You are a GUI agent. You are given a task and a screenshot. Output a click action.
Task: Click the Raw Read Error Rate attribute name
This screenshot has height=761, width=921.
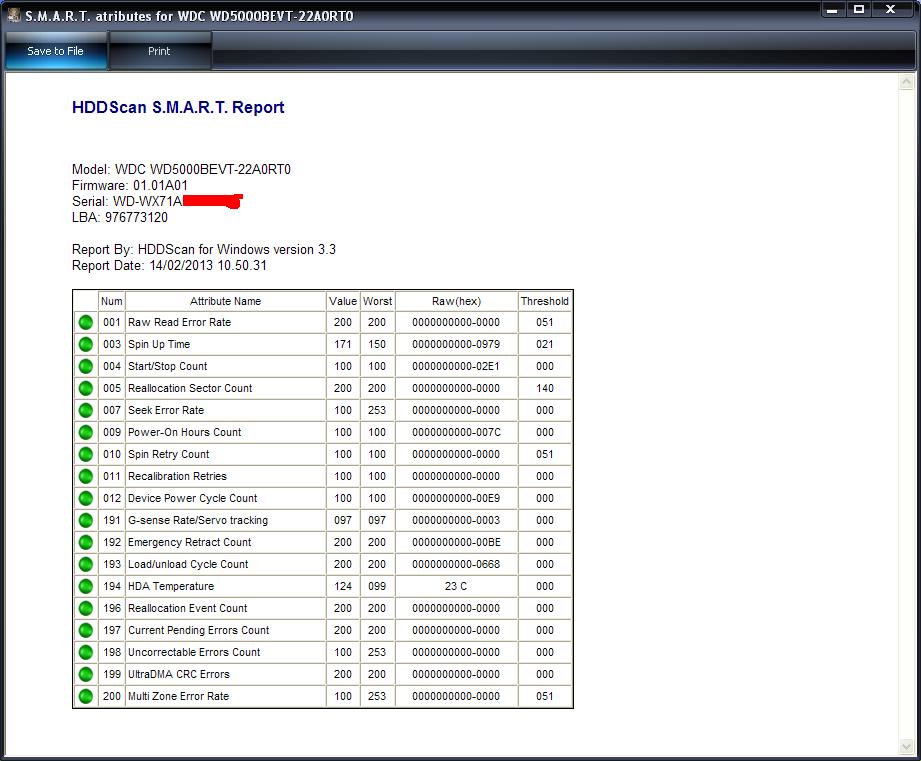pos(180,322)
